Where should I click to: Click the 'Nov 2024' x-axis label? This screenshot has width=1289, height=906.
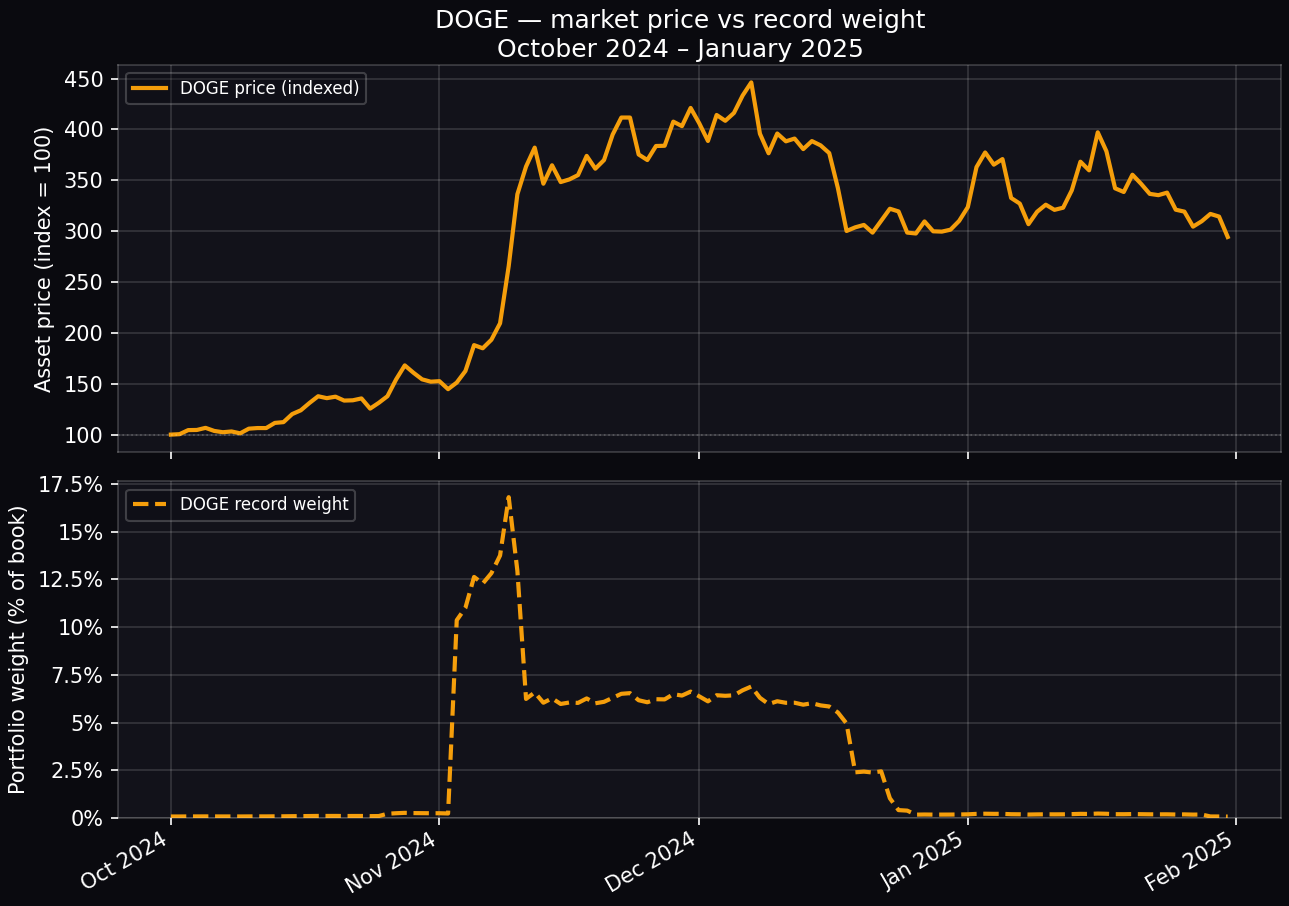[x=392, y=863]
